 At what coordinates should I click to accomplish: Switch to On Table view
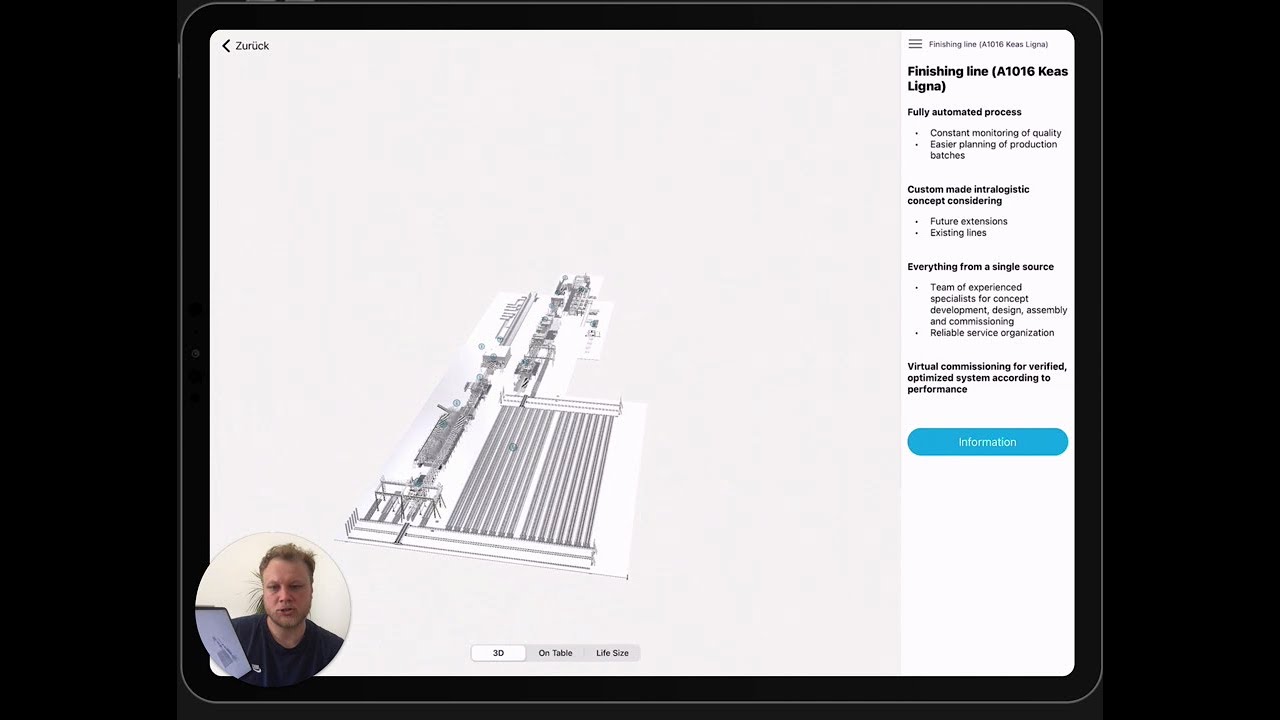(x=555, y=653)
